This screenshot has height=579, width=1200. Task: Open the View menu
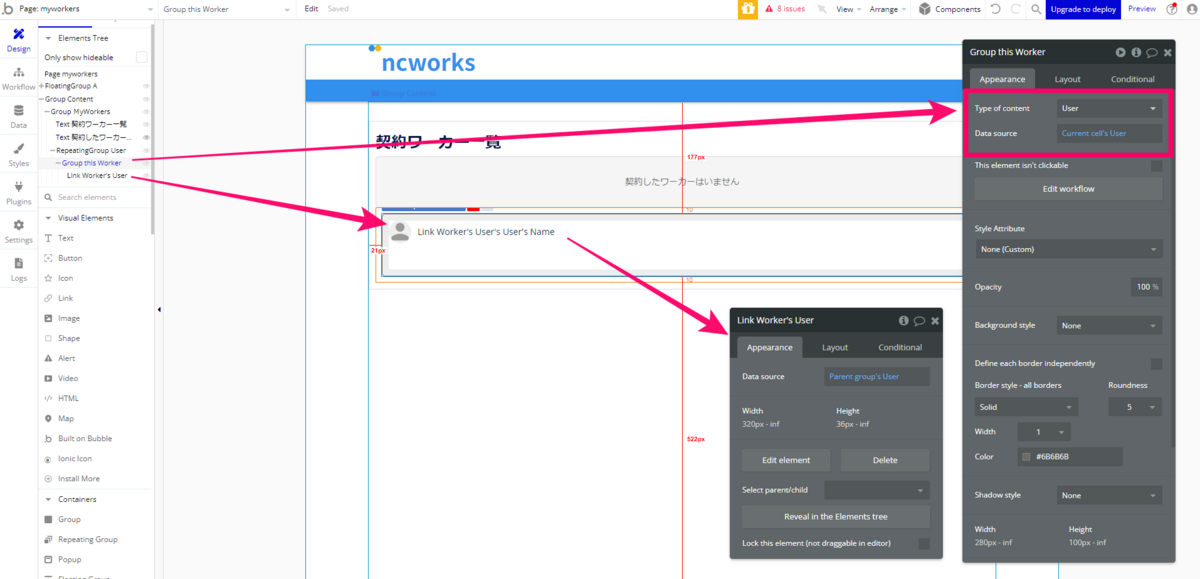click(849, 9)
